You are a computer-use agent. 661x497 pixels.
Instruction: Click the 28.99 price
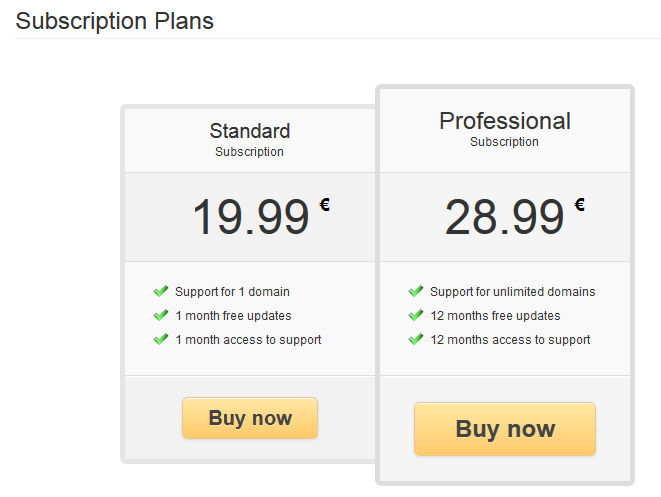(505, 217)
